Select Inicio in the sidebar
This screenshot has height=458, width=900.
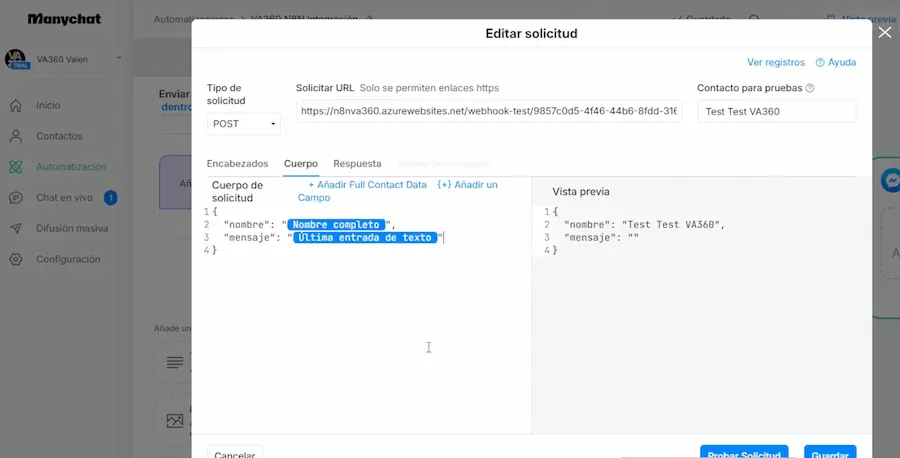[x=48, y=106]
